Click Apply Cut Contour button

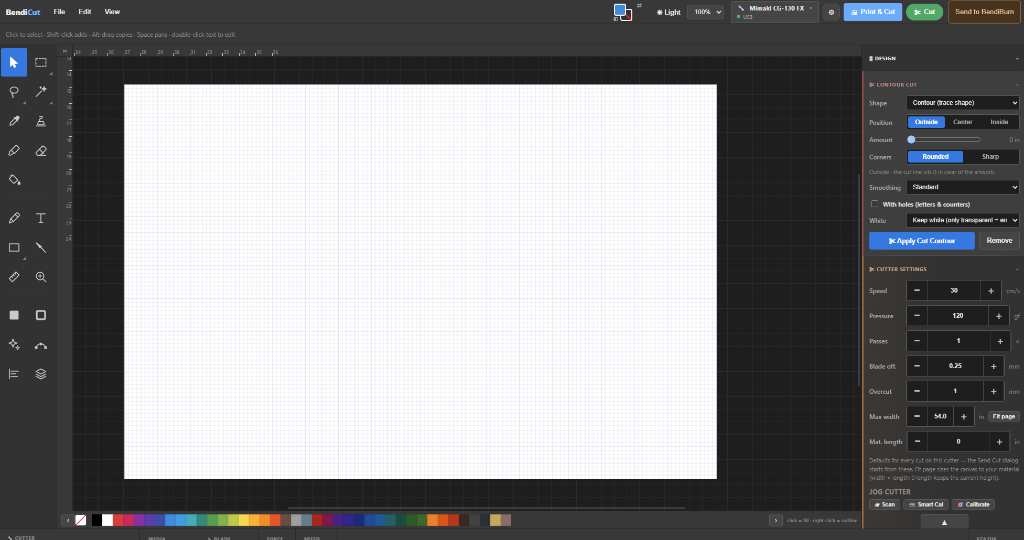pos(921,241)
